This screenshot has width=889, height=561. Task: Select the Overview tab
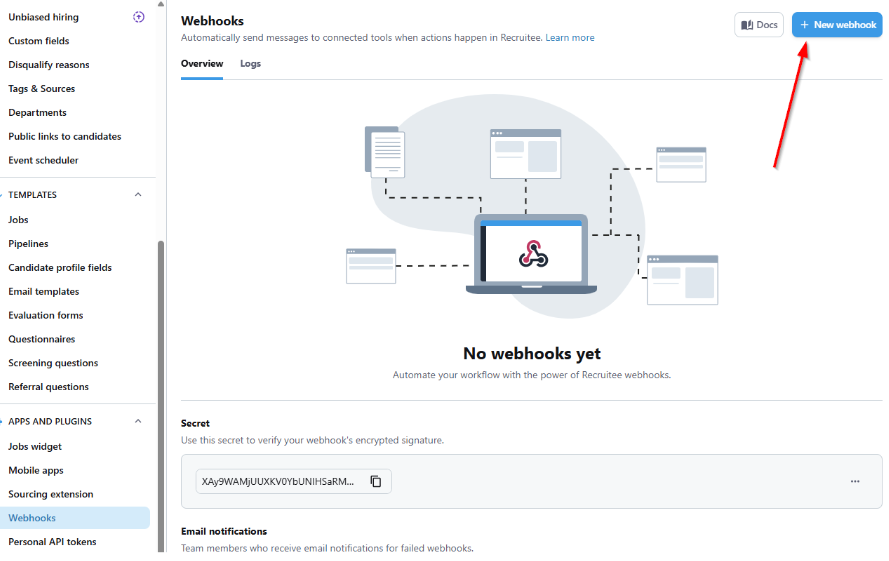click(x=202, y=64)
